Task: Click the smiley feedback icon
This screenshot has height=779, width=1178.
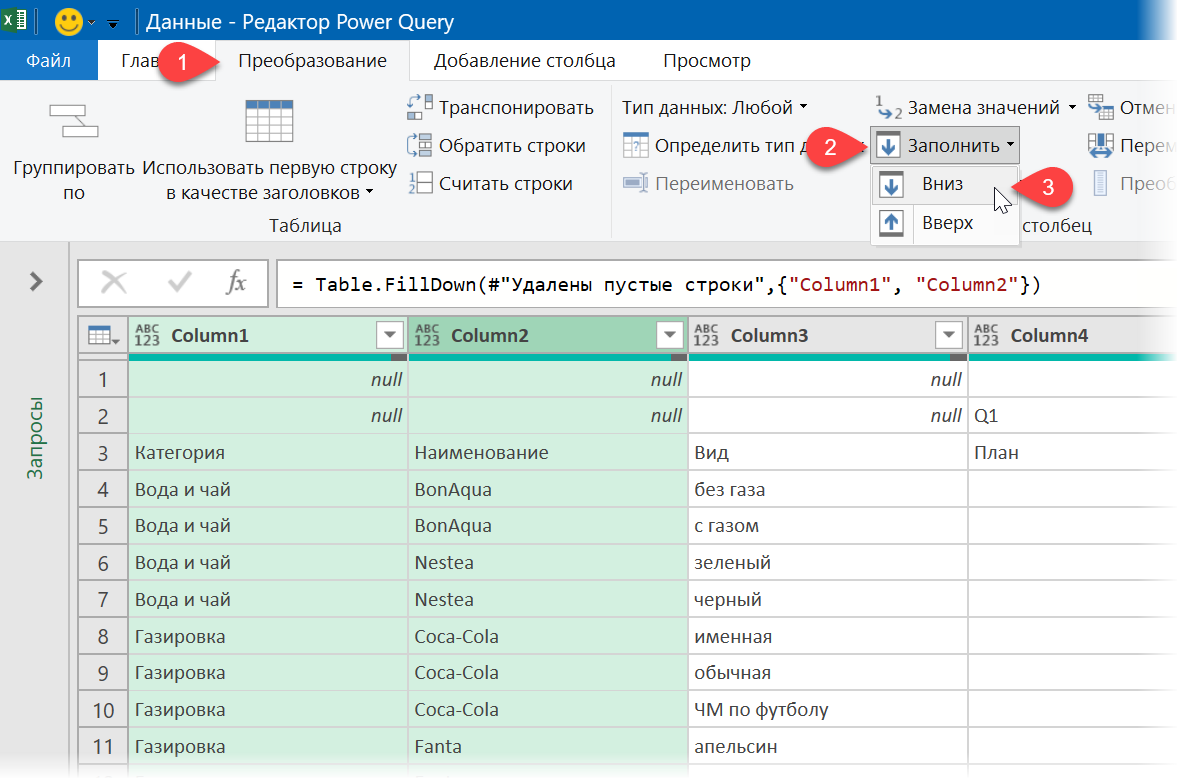Action: (x=68, y=22)
